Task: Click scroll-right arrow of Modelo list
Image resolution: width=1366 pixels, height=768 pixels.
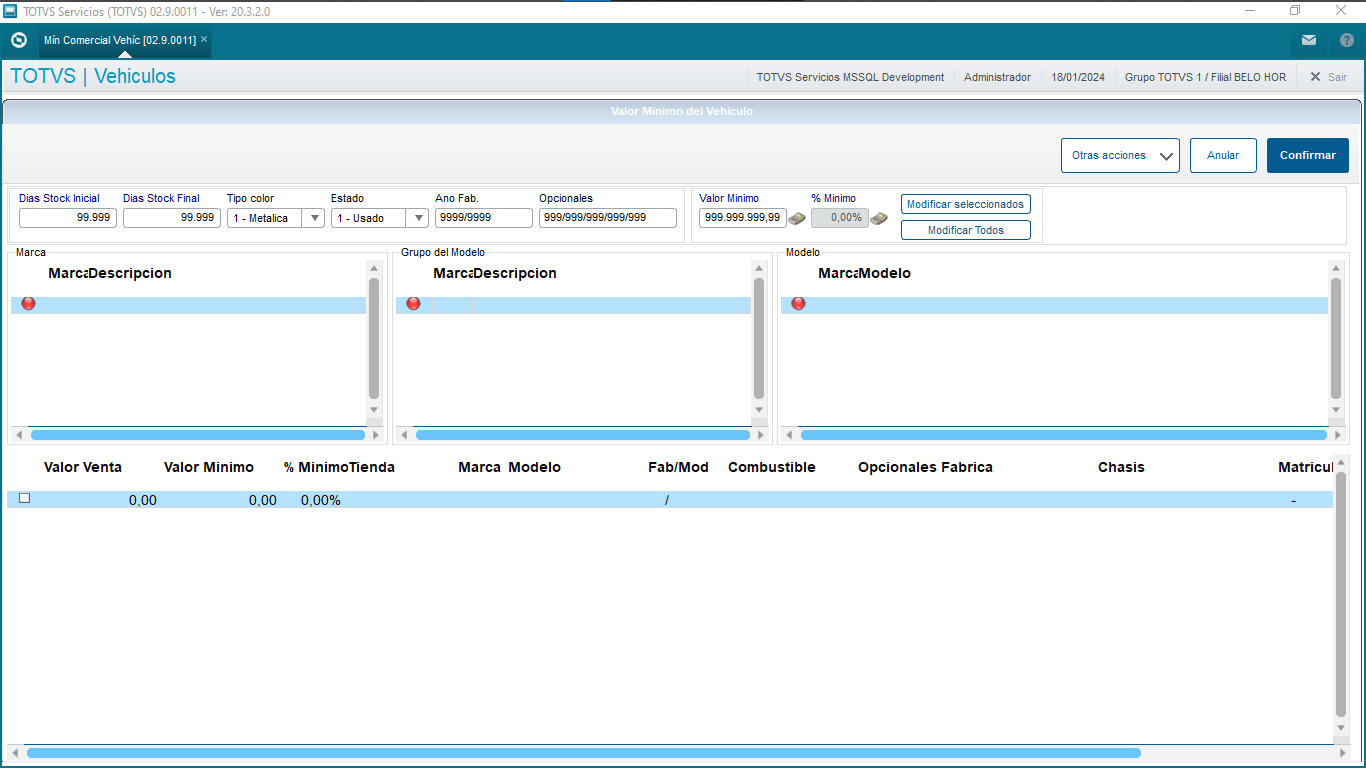Action: [1338, 435]
